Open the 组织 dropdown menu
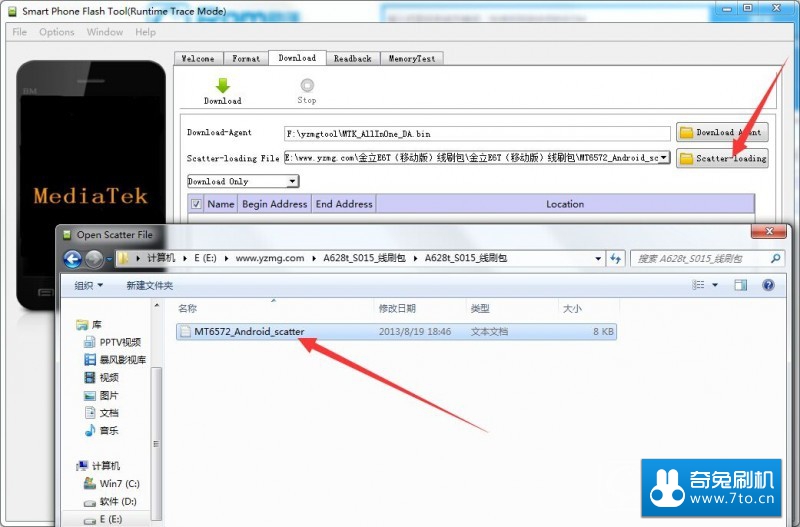The height and width of the screenshot is (527, 800). pos(88,286)
